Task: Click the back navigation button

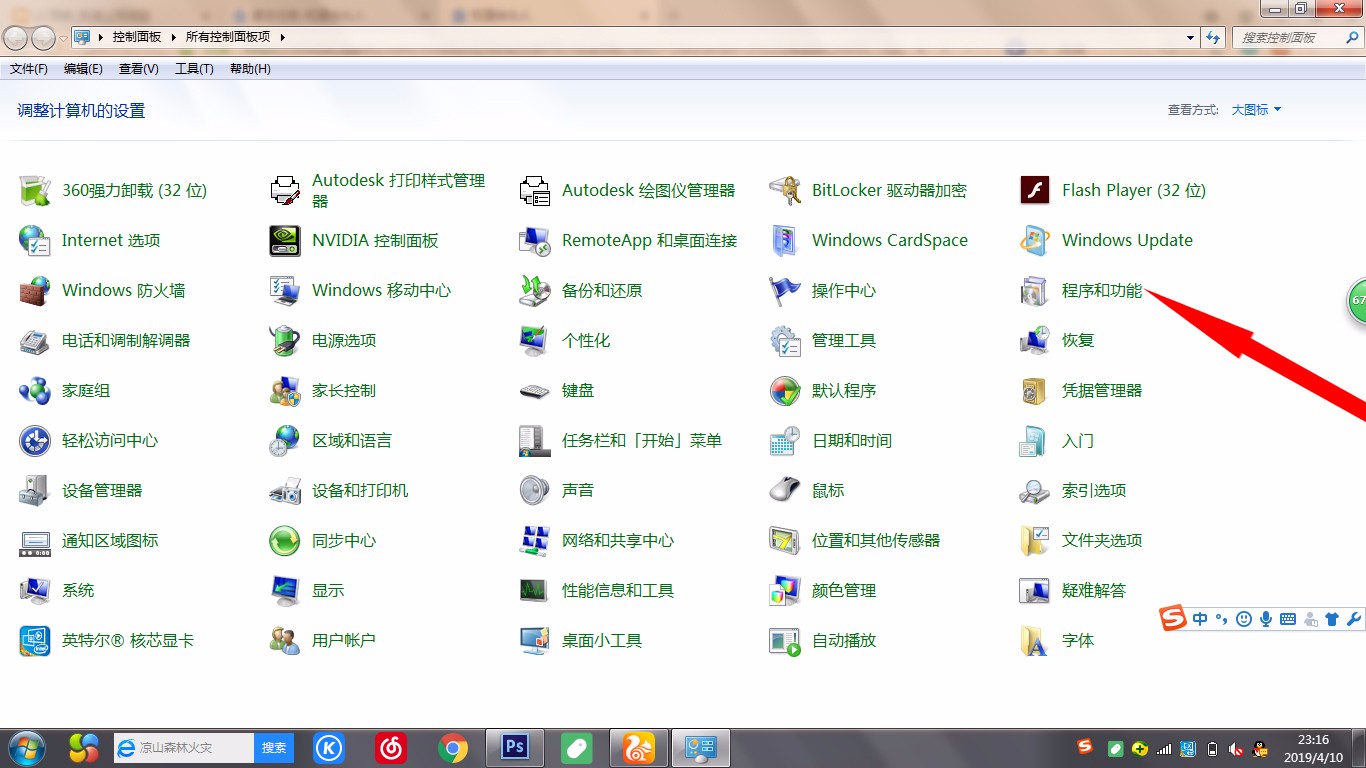Action: 15,37
